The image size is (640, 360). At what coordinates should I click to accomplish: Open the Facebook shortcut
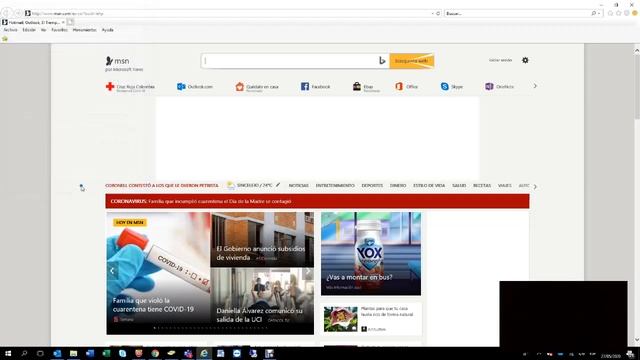pyautogui.click(x=316, y=87)
